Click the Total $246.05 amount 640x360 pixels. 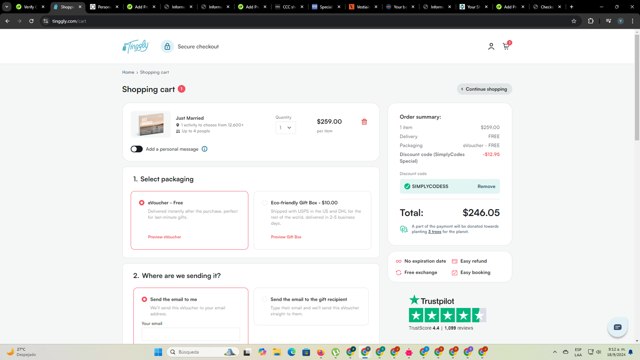coord(481,213)
